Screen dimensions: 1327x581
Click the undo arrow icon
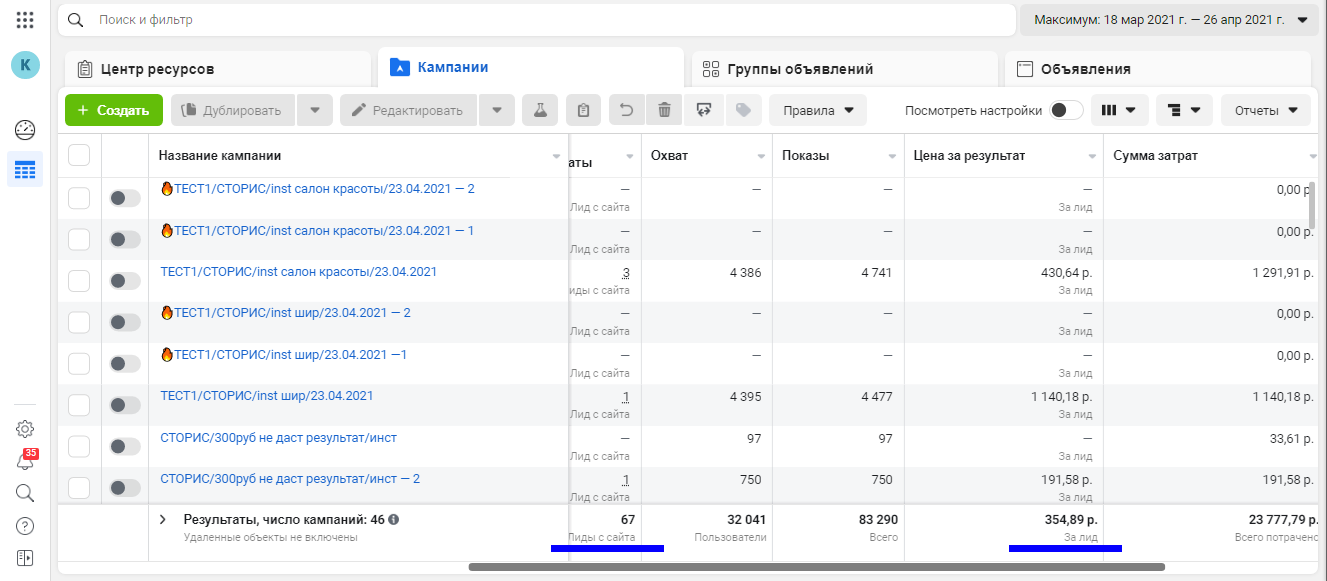[627, 110]
